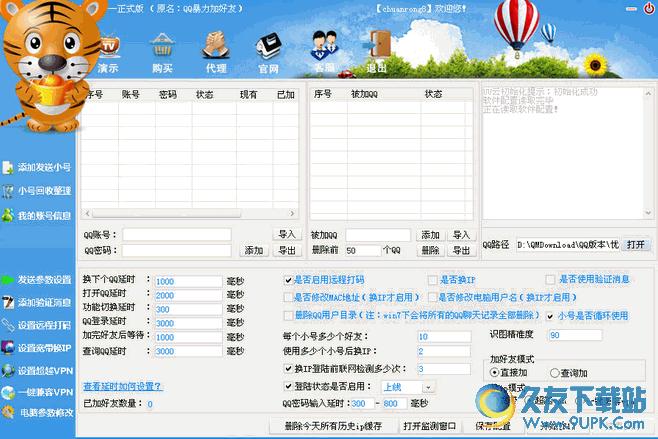Click 识图精准度 field showing 90
The width and height of the screenshot is (658, 439).
(x=575, y=335)
